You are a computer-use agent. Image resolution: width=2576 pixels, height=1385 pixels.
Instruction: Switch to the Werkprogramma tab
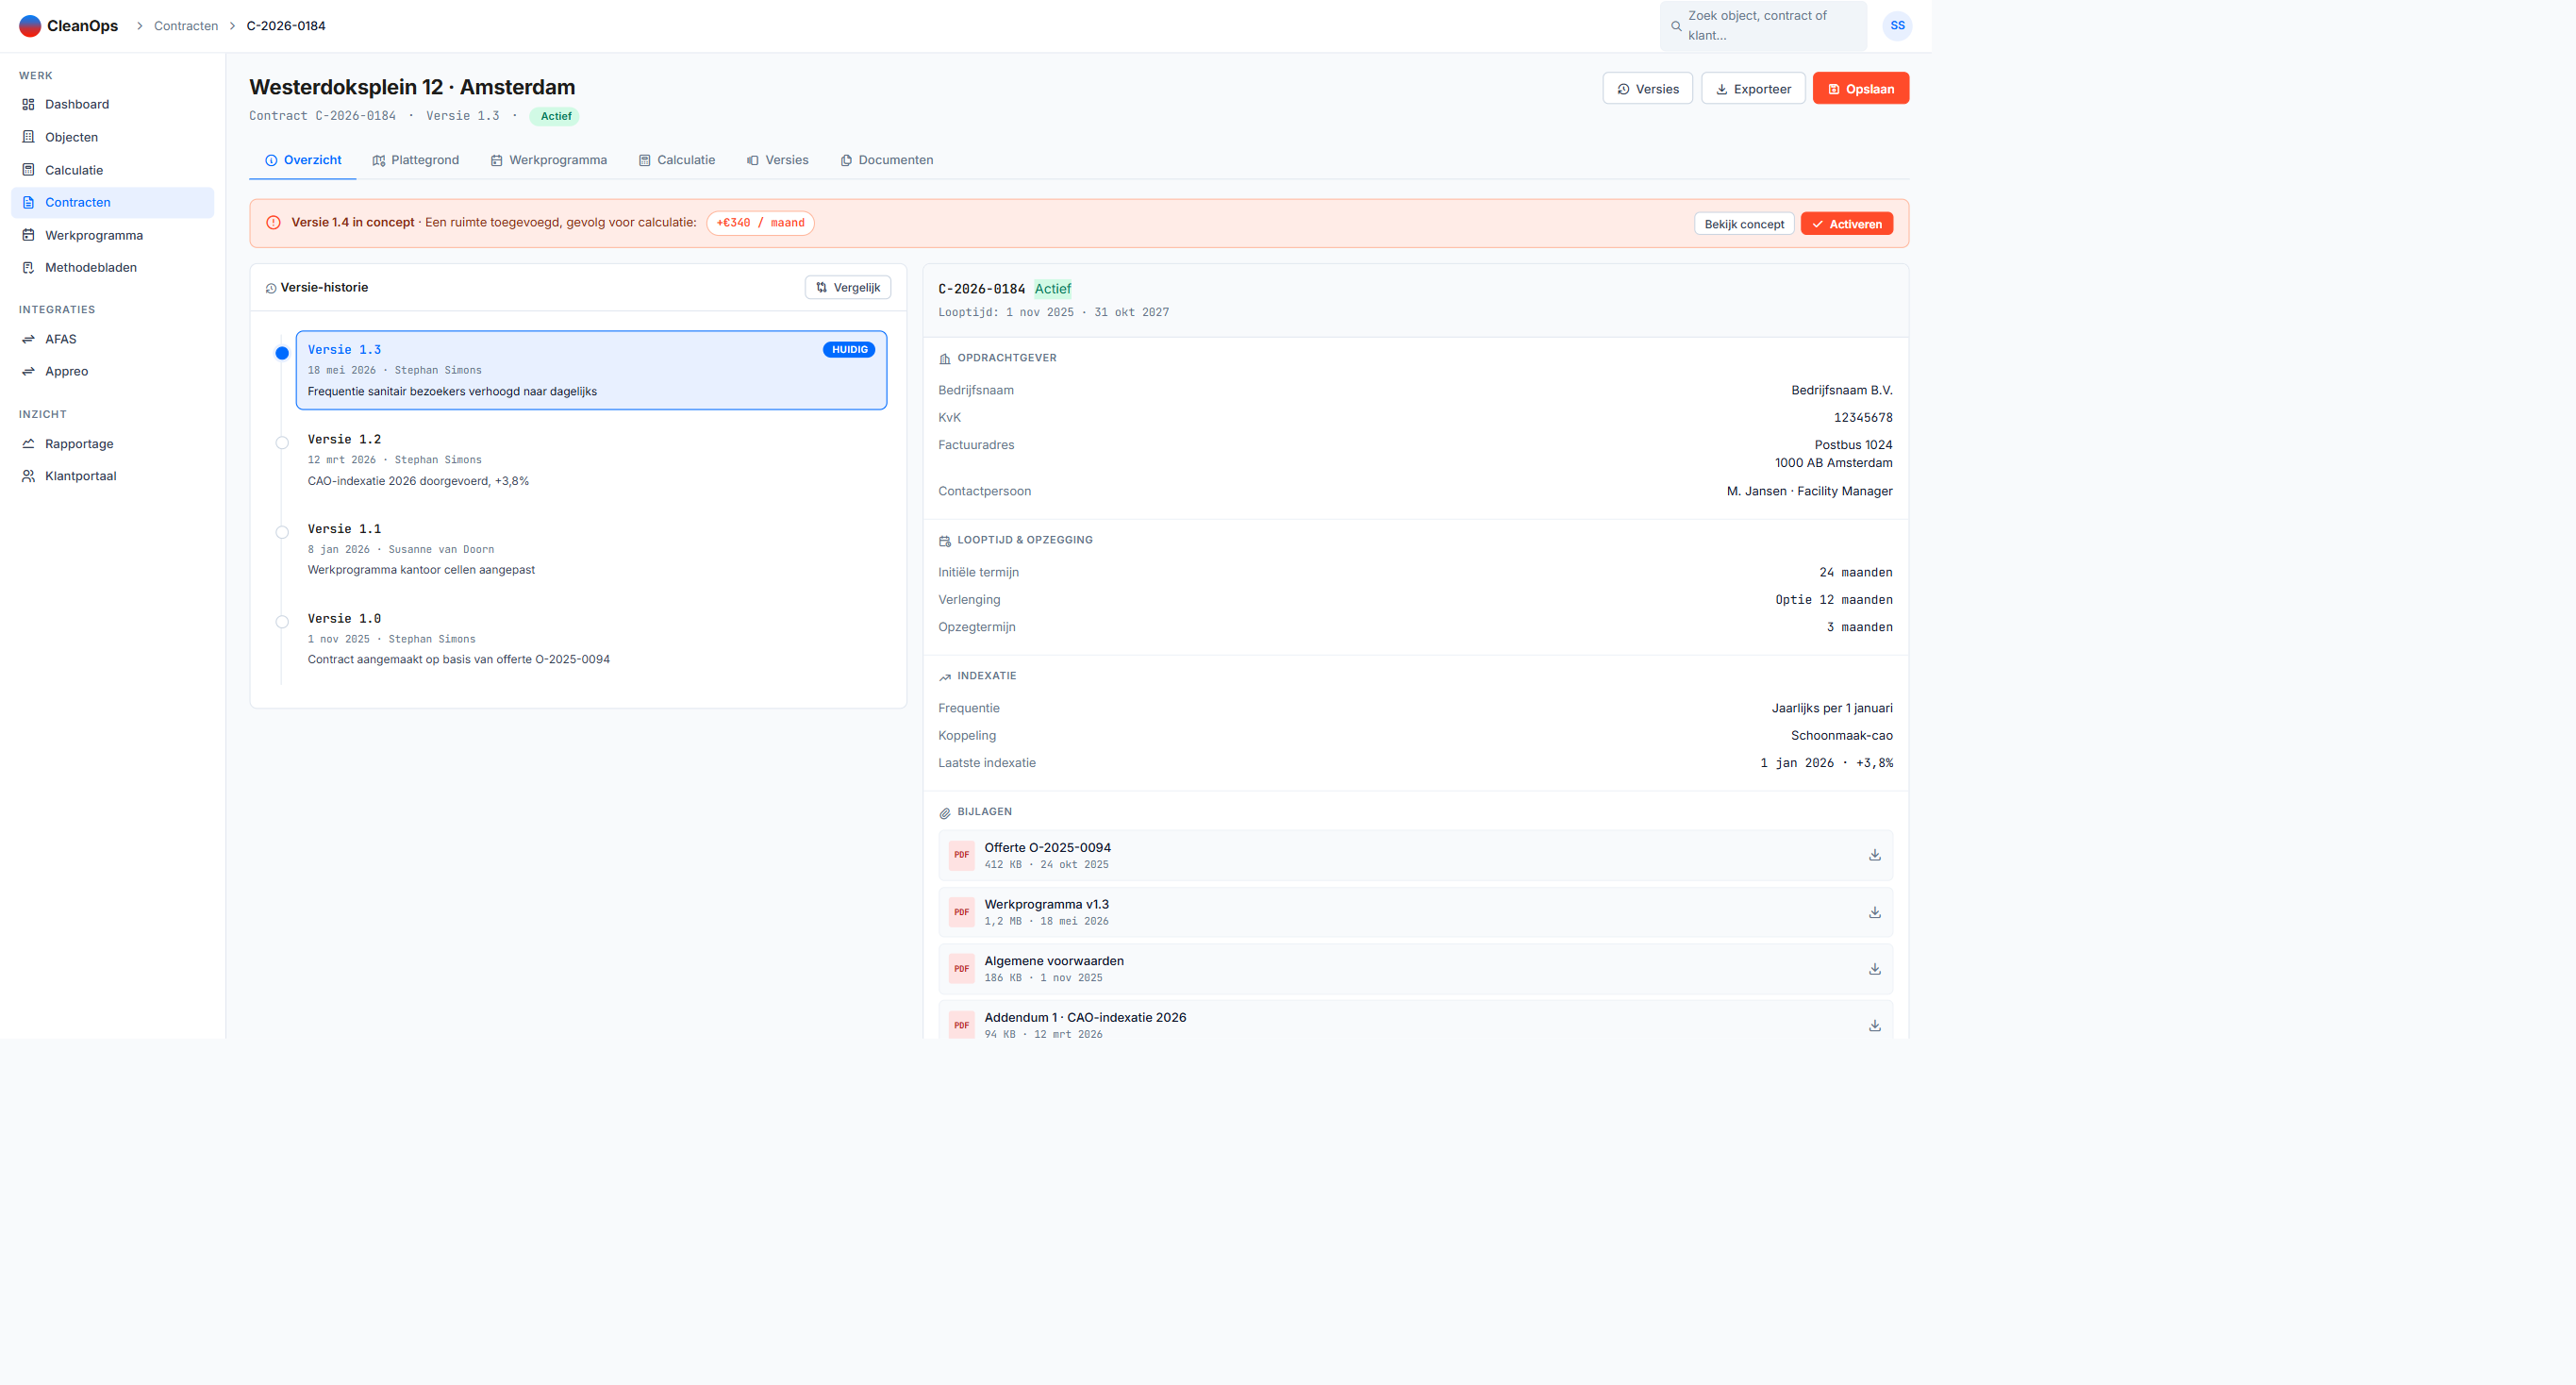[548, 160]
